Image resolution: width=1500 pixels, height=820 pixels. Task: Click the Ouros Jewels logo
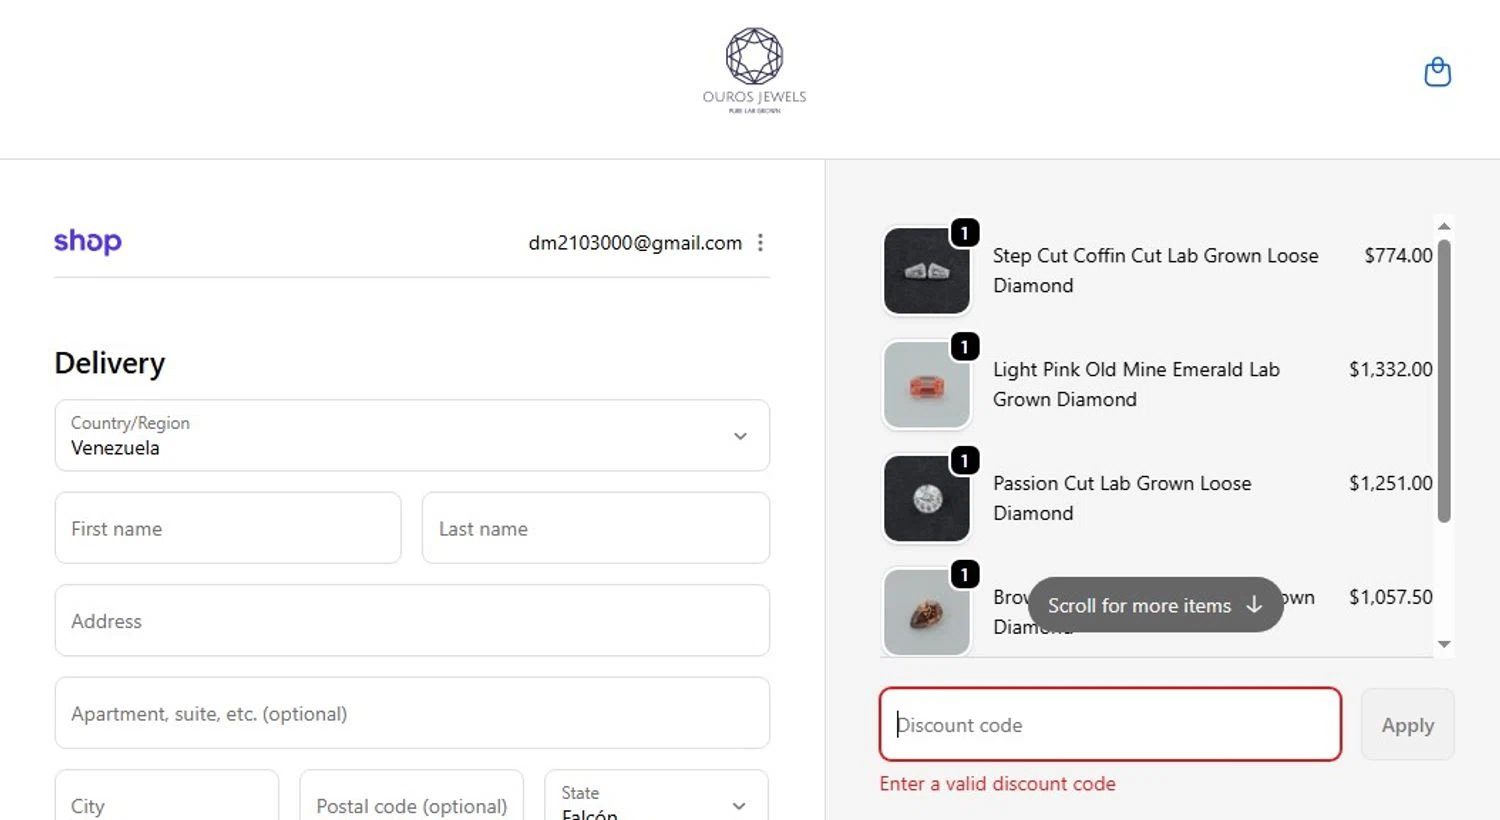[754, 70]
